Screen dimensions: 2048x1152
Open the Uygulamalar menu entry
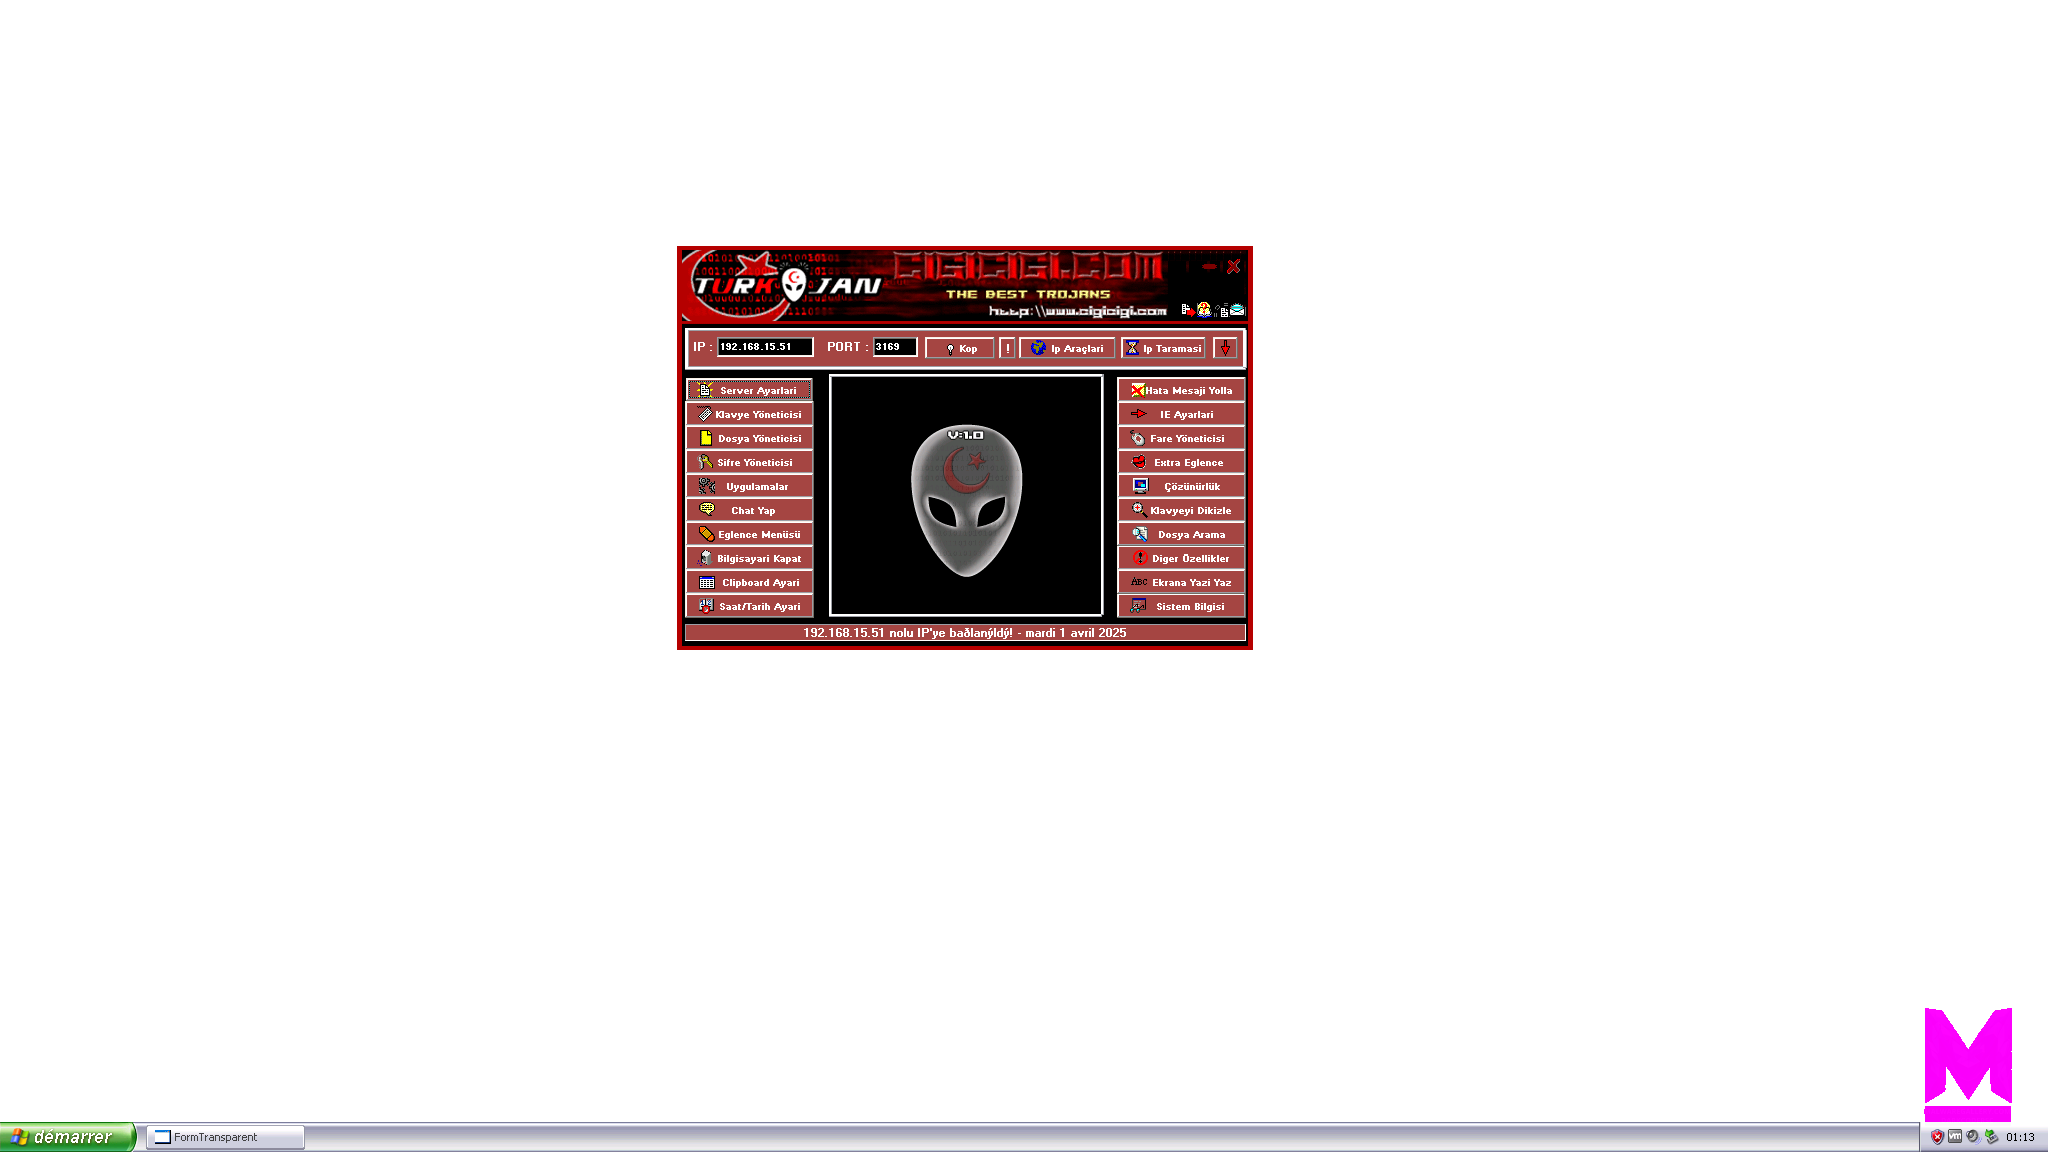point(749,486)
